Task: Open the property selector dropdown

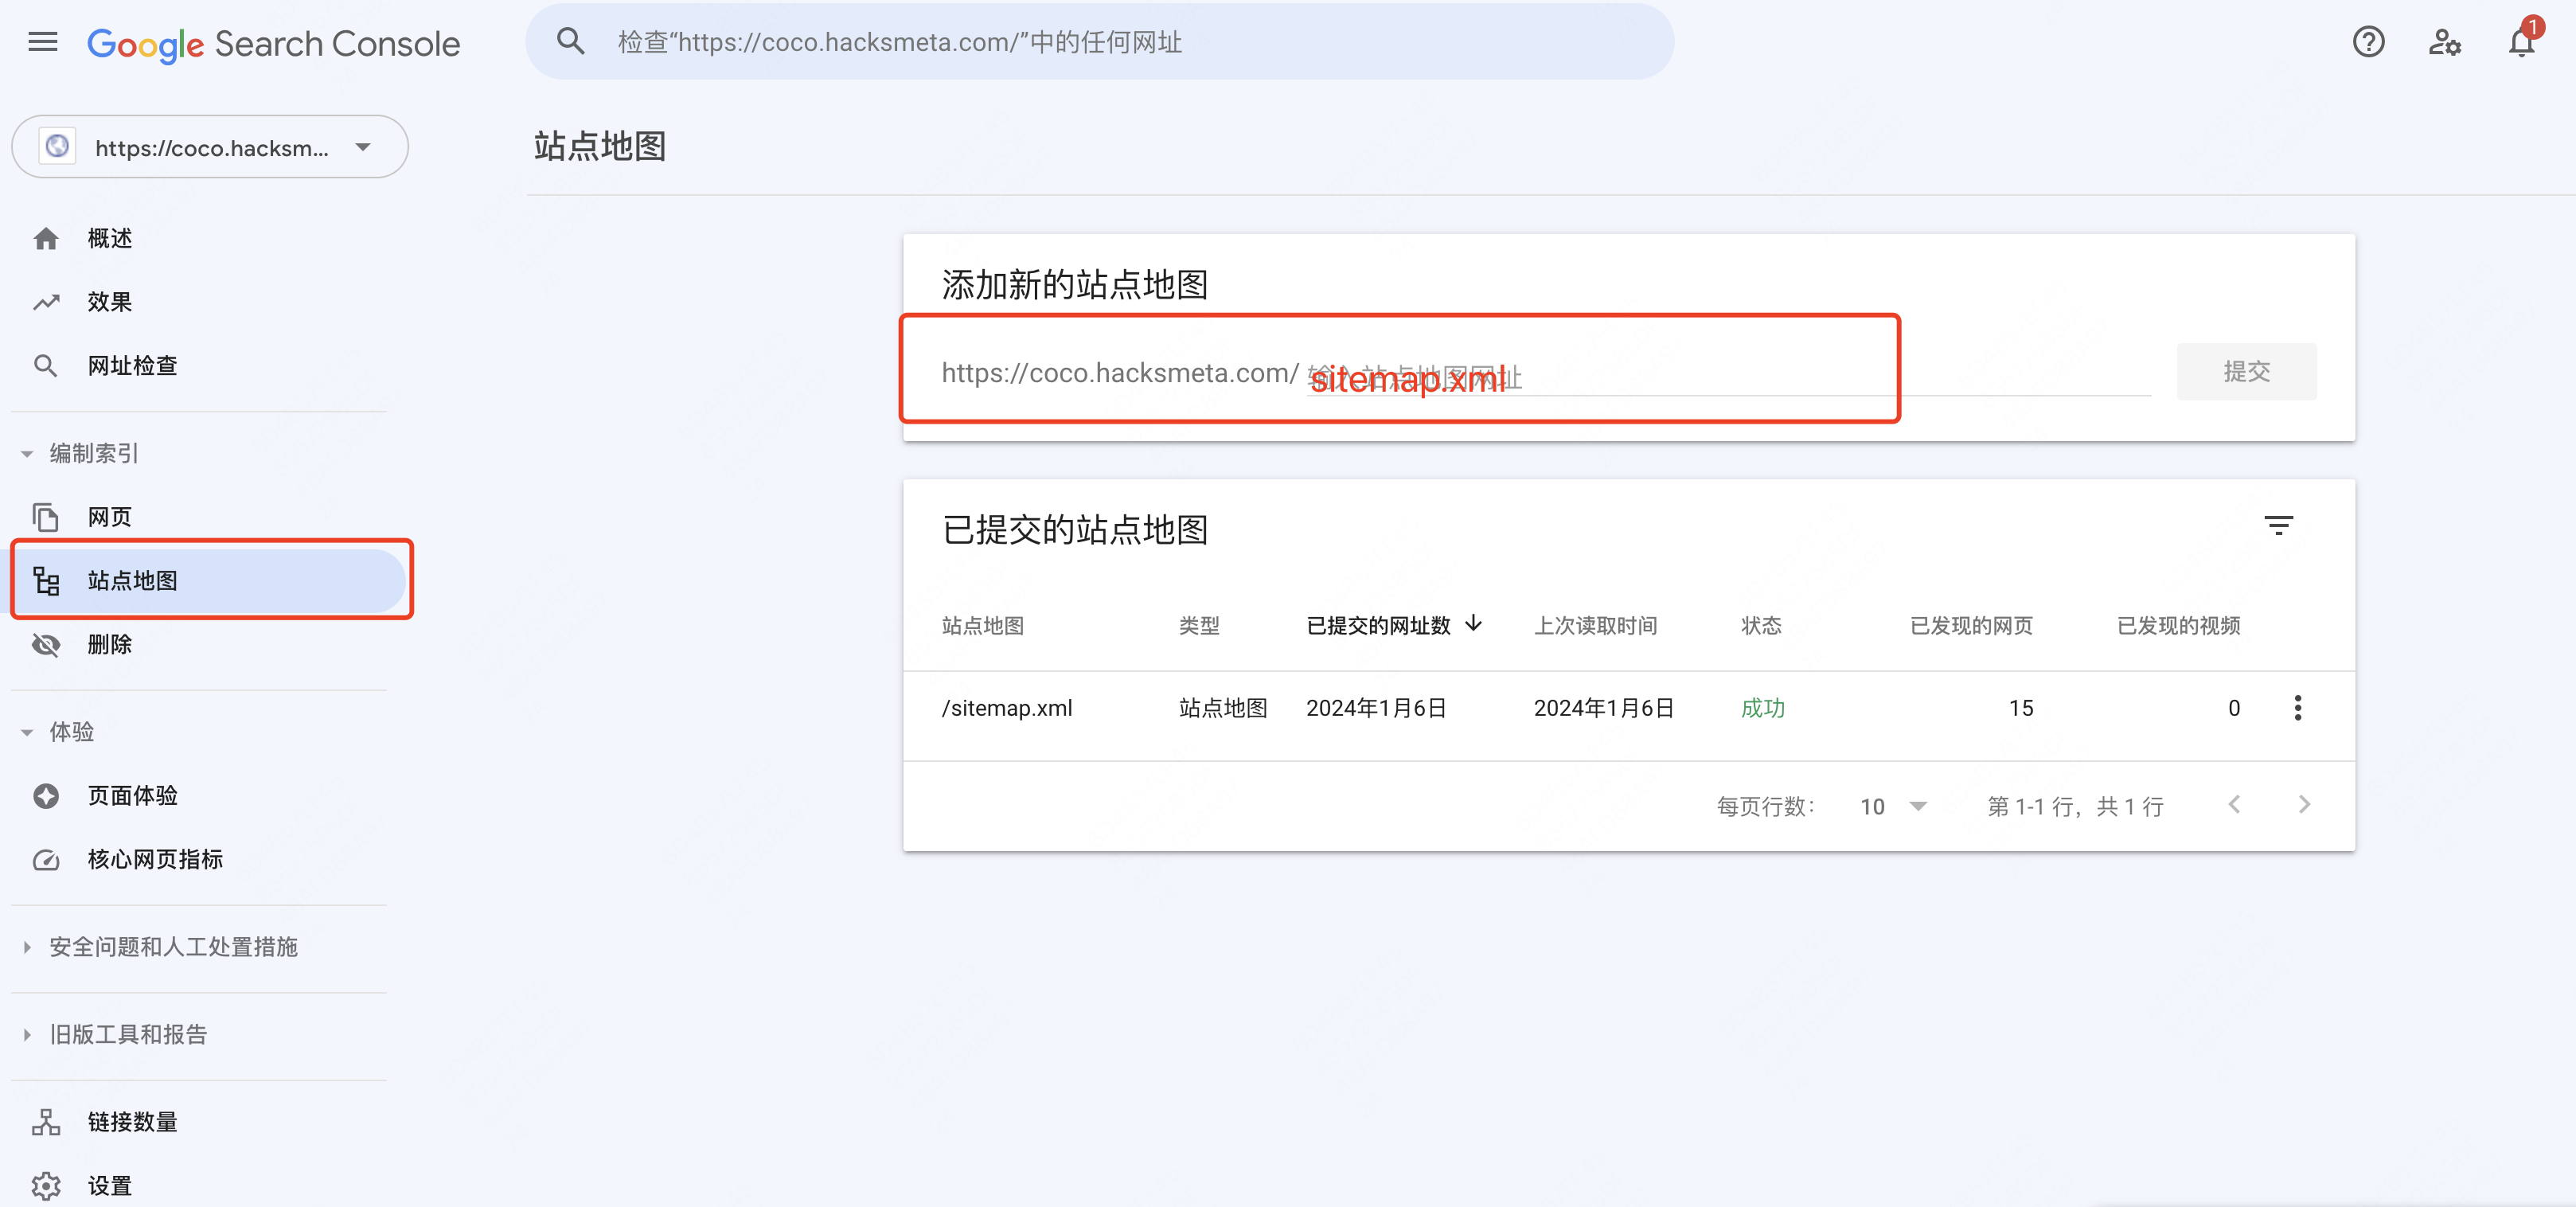Action: (210, 147)
